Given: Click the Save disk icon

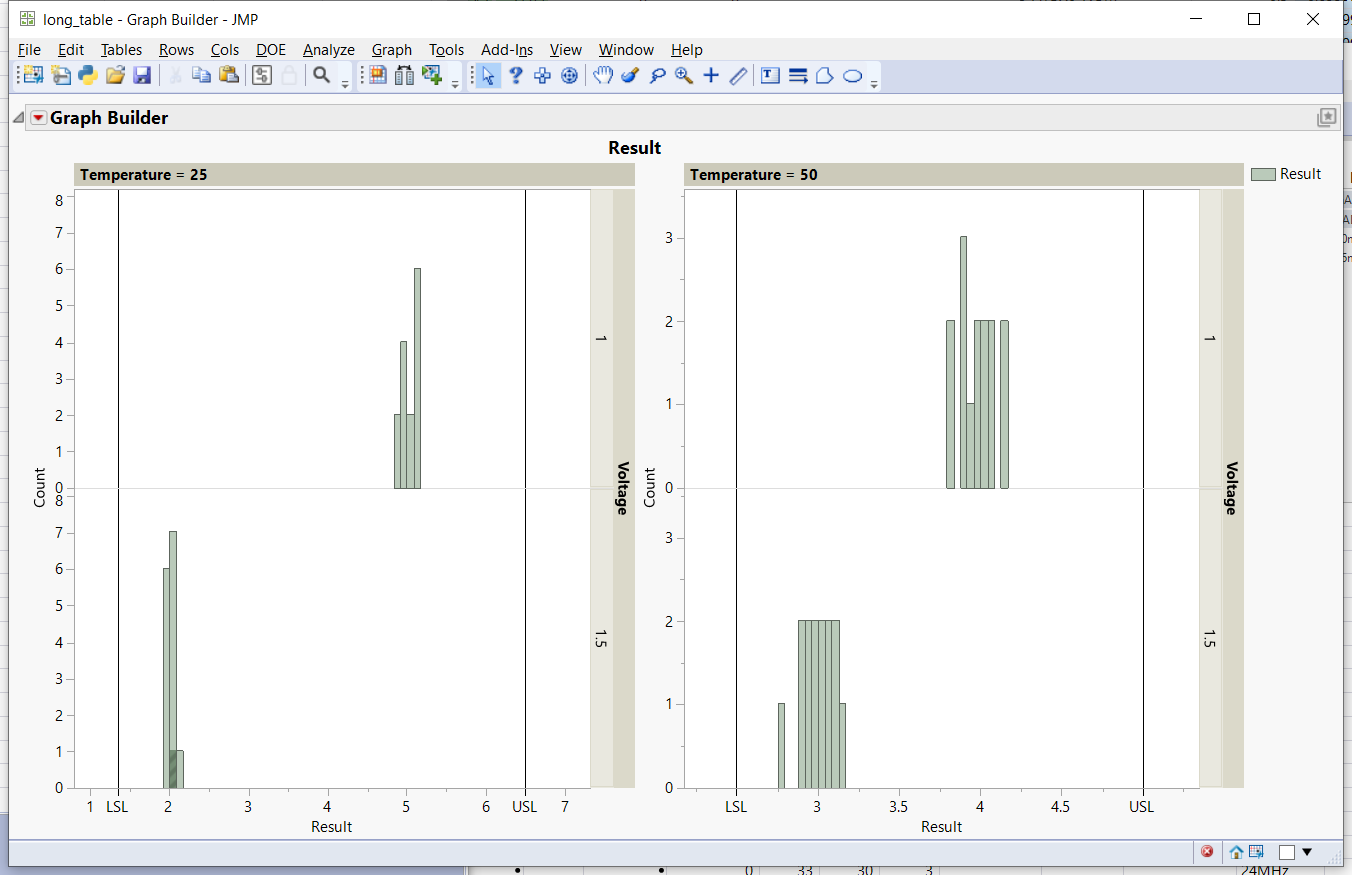Looking at the screenshot, I should pyautogui.click(x=142, y=75).
